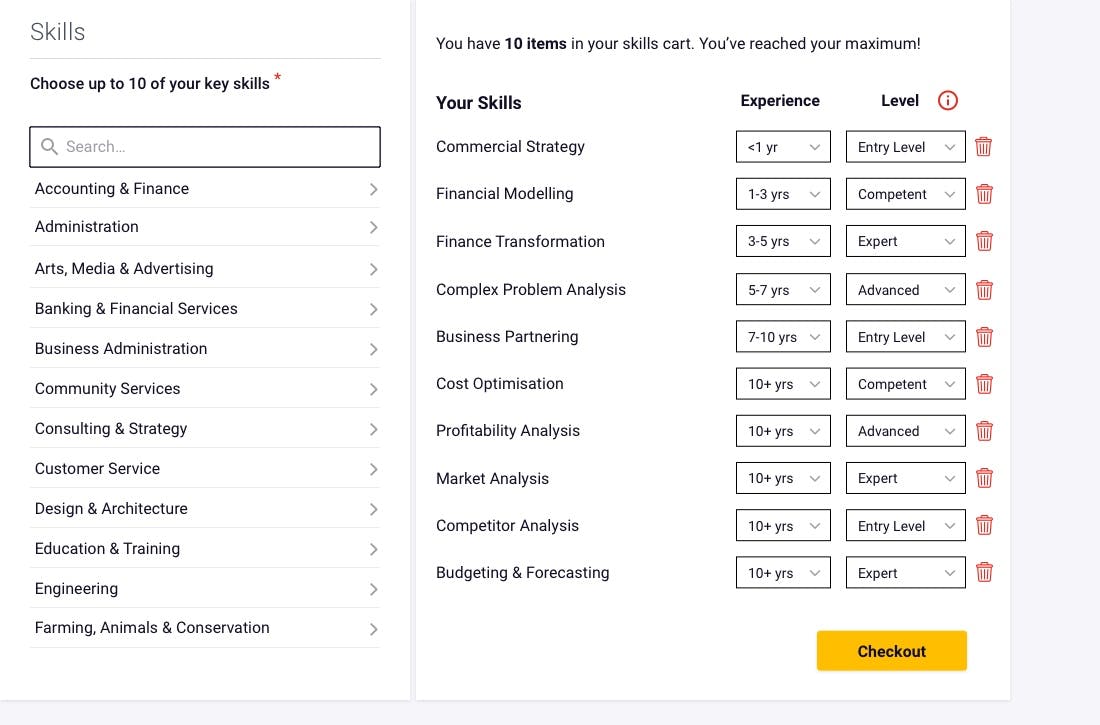Open Level dropdown for Competitor Analysis
Viewport: 1100px width, 725px height.
(905, 526)
